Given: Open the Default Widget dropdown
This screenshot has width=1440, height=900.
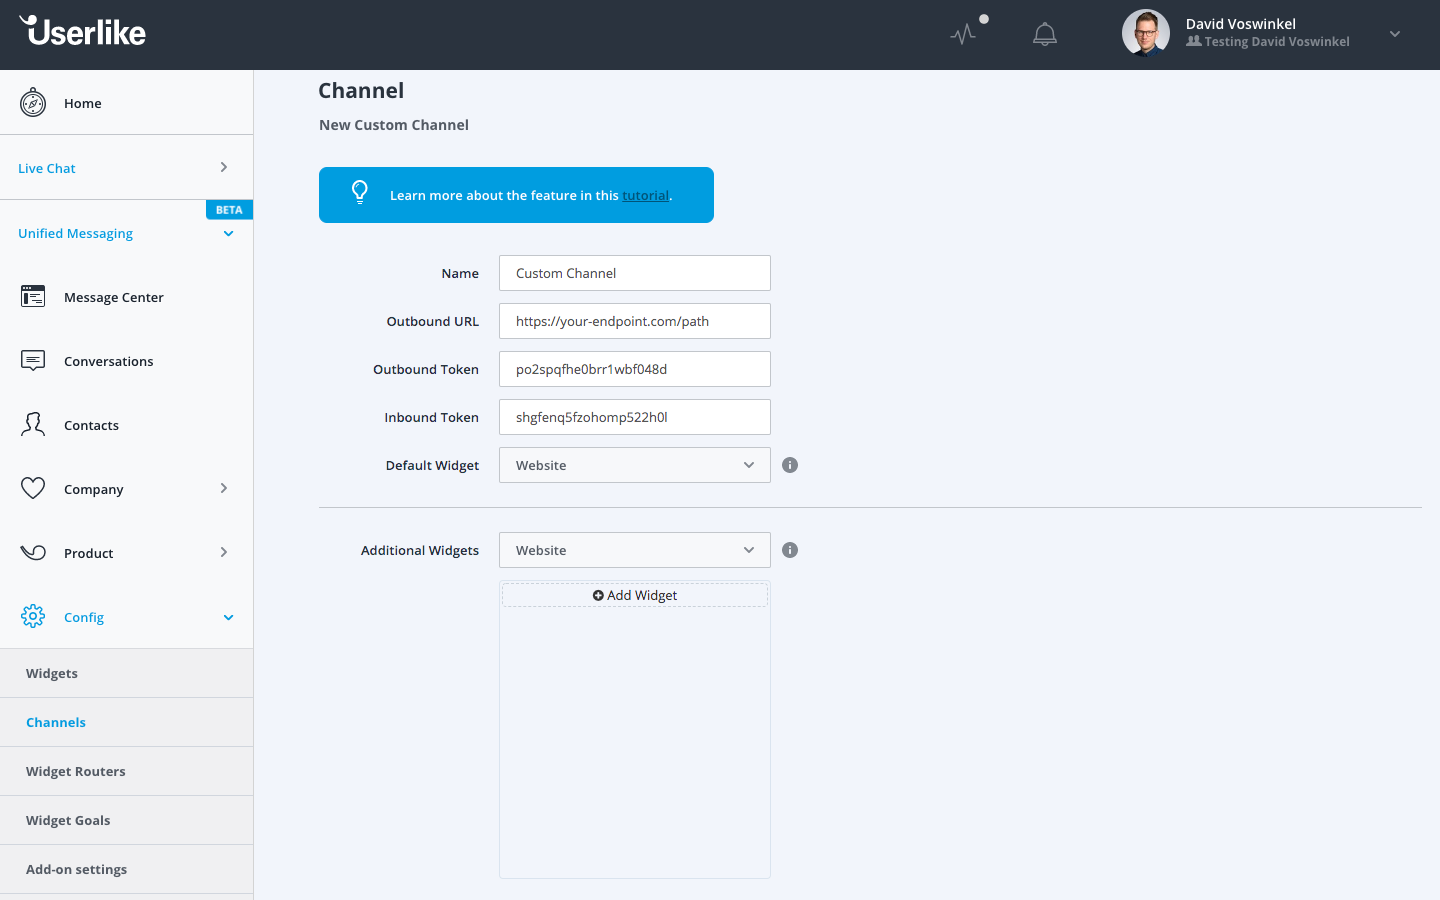Looking at the screenshot, I should 635,465.
